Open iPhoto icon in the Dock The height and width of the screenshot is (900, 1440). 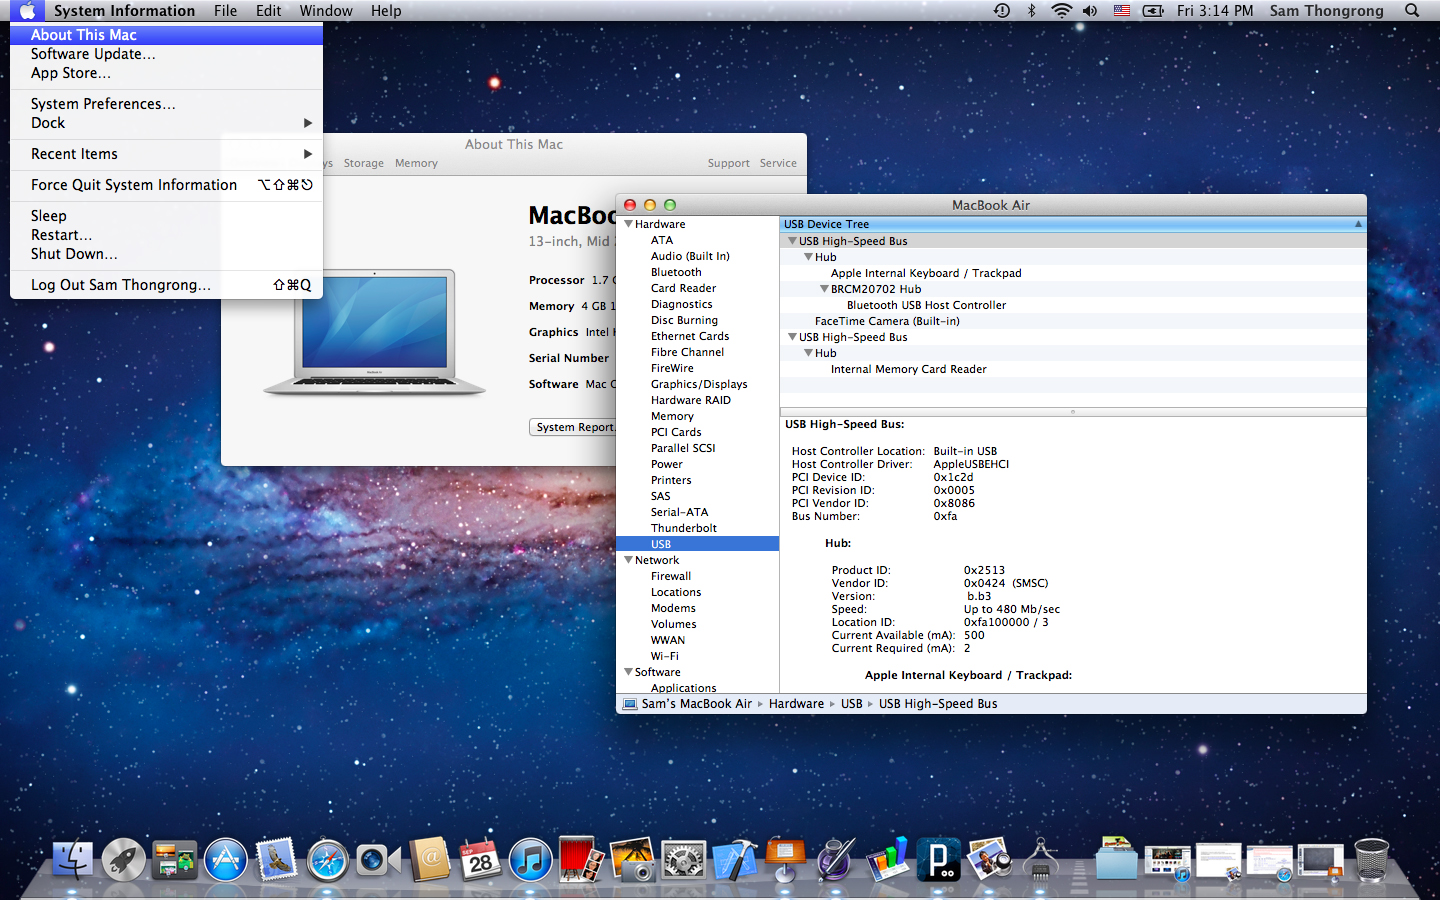pos(633,860)
